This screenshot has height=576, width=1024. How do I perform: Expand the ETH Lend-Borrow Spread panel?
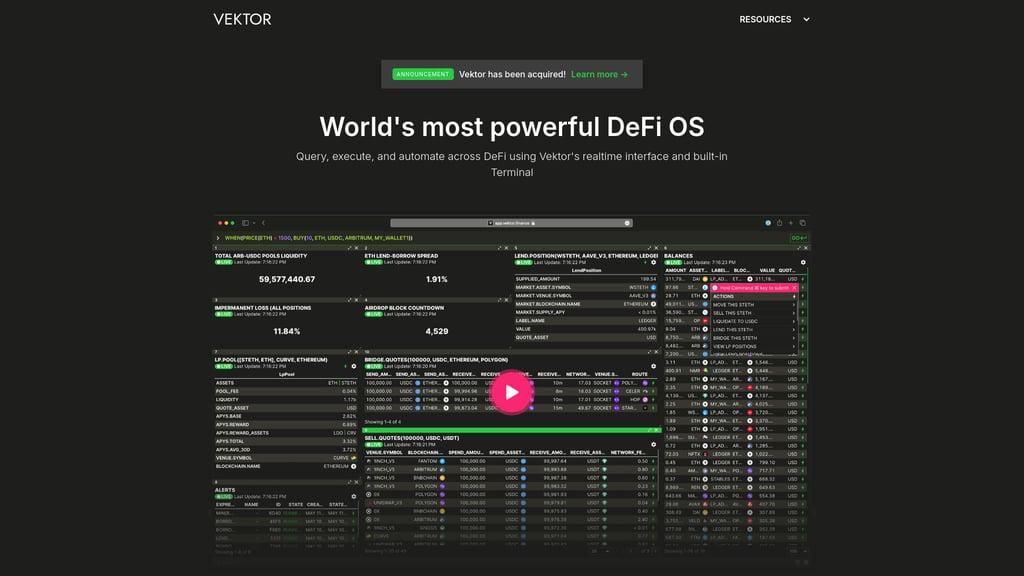(x=500, y=248)
